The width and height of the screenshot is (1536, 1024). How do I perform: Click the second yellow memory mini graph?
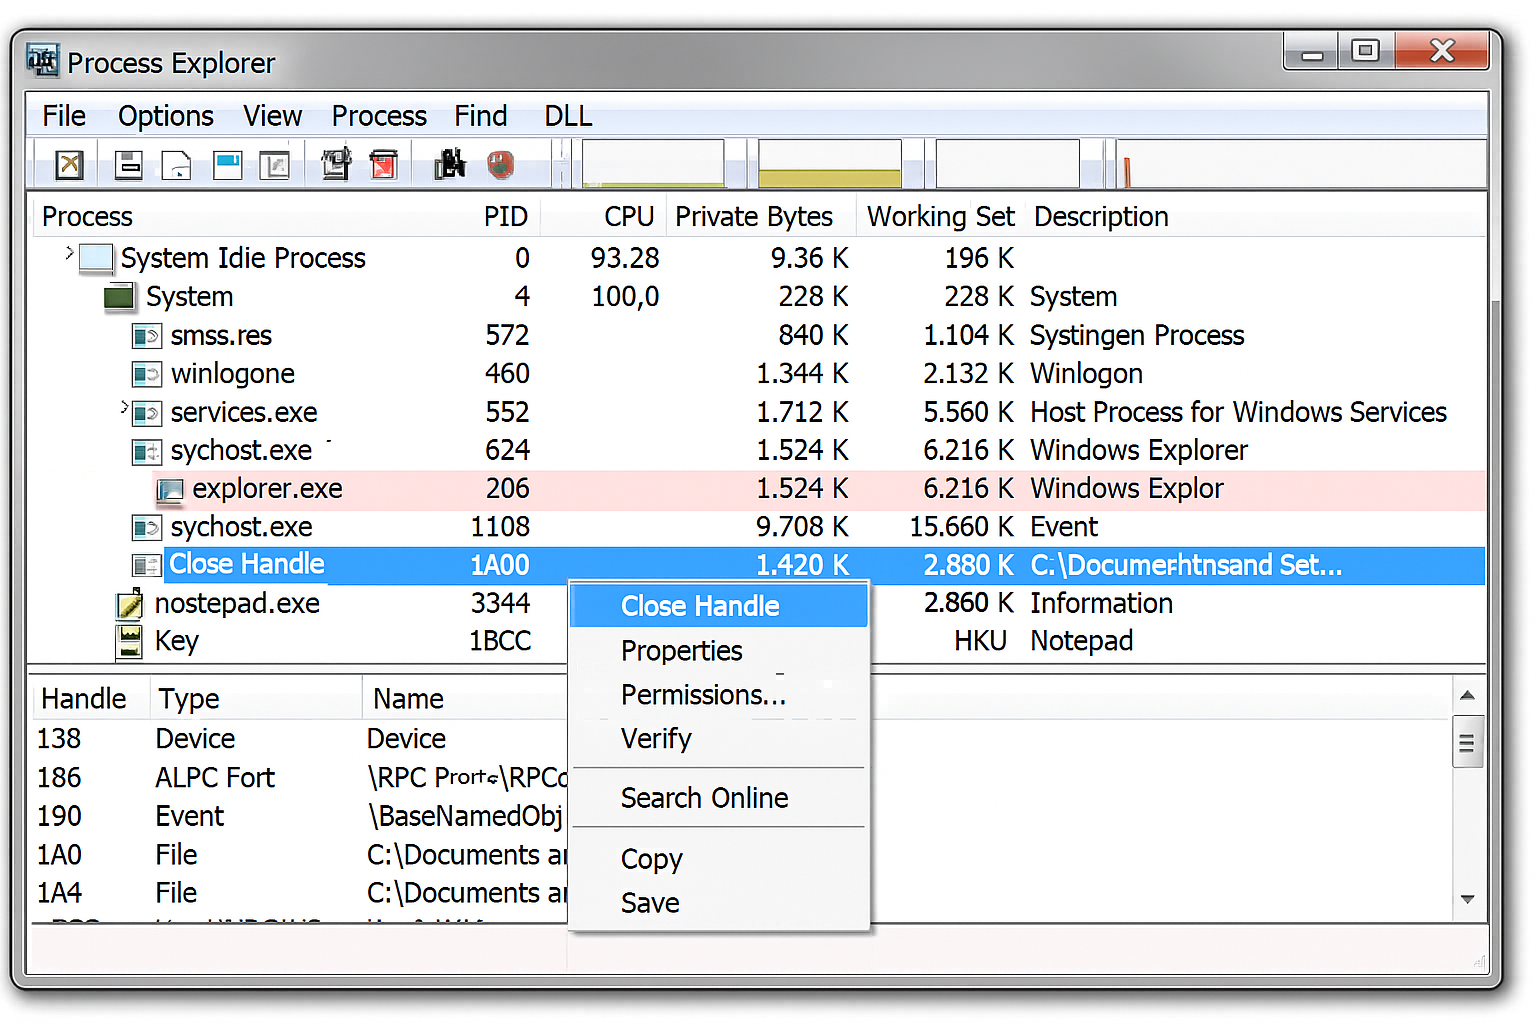[x=830, y=164]
